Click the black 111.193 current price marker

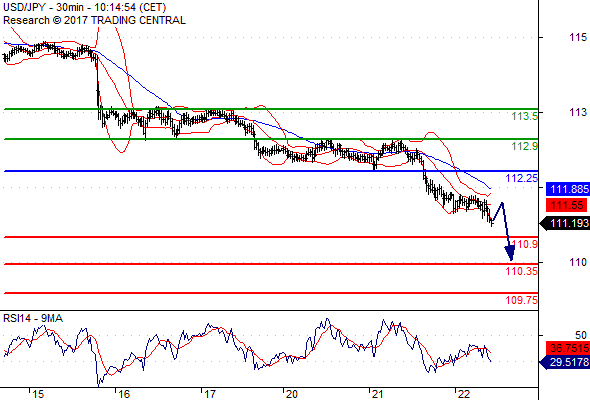[565, 224]
